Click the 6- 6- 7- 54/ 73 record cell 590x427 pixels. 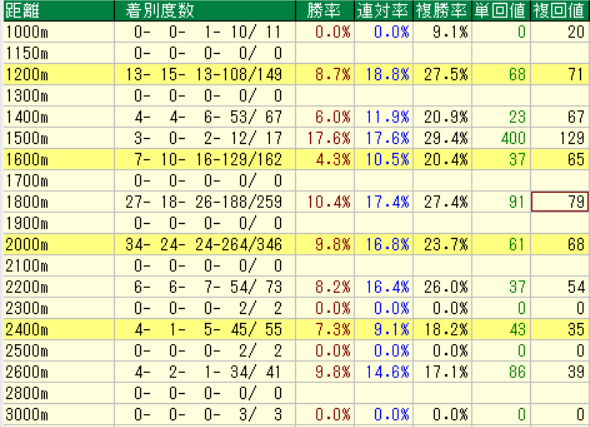205,287
